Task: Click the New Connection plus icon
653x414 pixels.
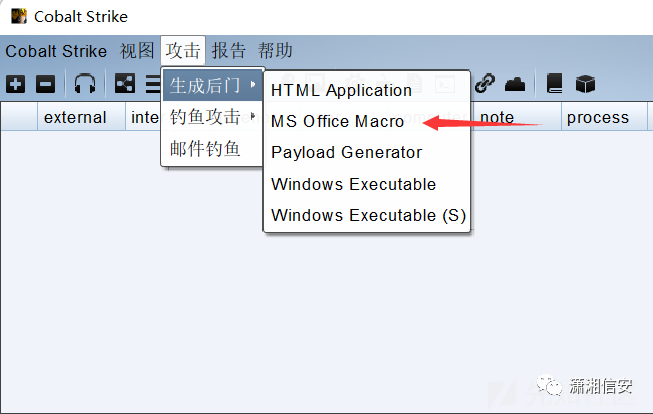Action: pyautogui.click(x=15, y=85)
